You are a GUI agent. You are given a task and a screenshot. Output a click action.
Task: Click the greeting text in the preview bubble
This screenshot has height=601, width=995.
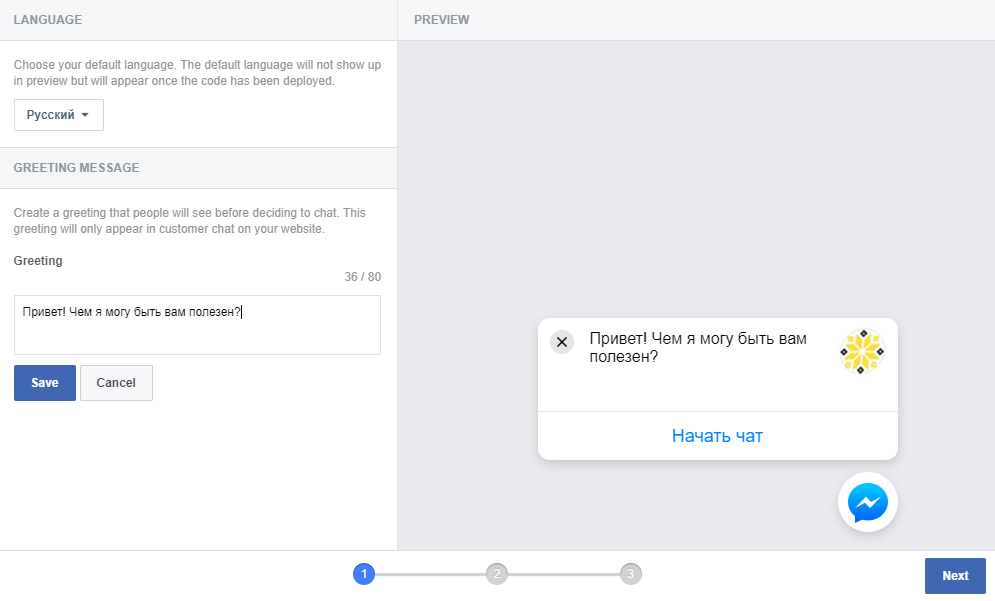(x=697, y=348)
